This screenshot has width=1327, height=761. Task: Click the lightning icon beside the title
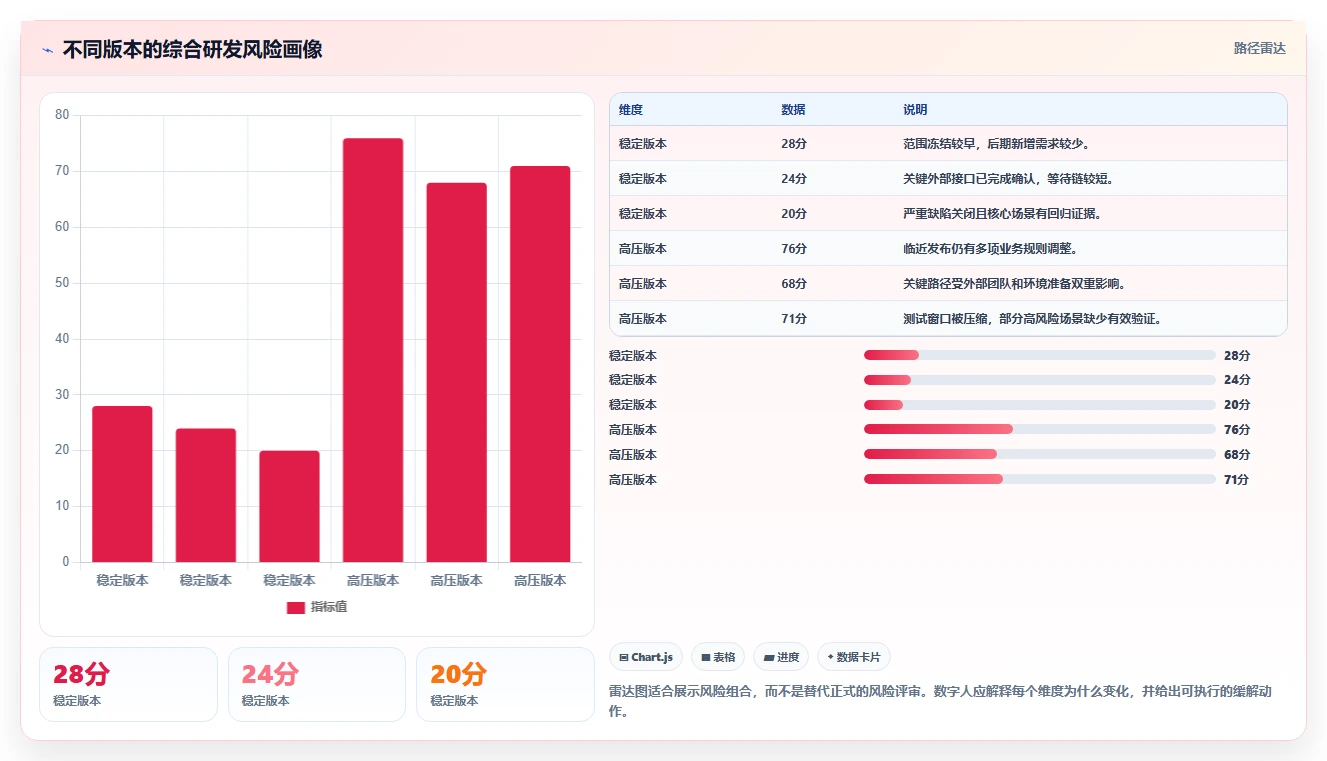(47, 50)
